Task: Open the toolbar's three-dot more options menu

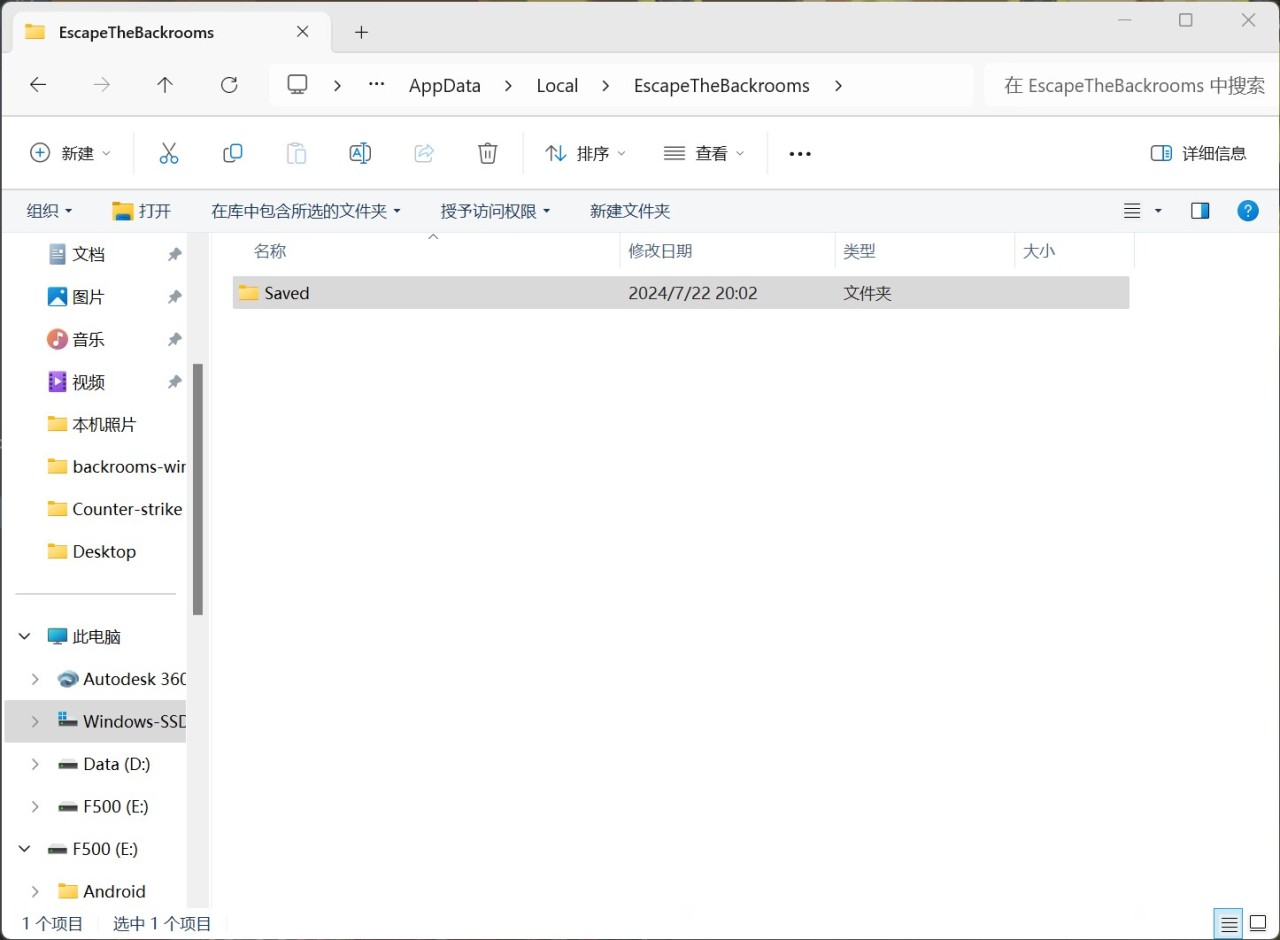Action: pyautogui.click(x=800, y=154)
